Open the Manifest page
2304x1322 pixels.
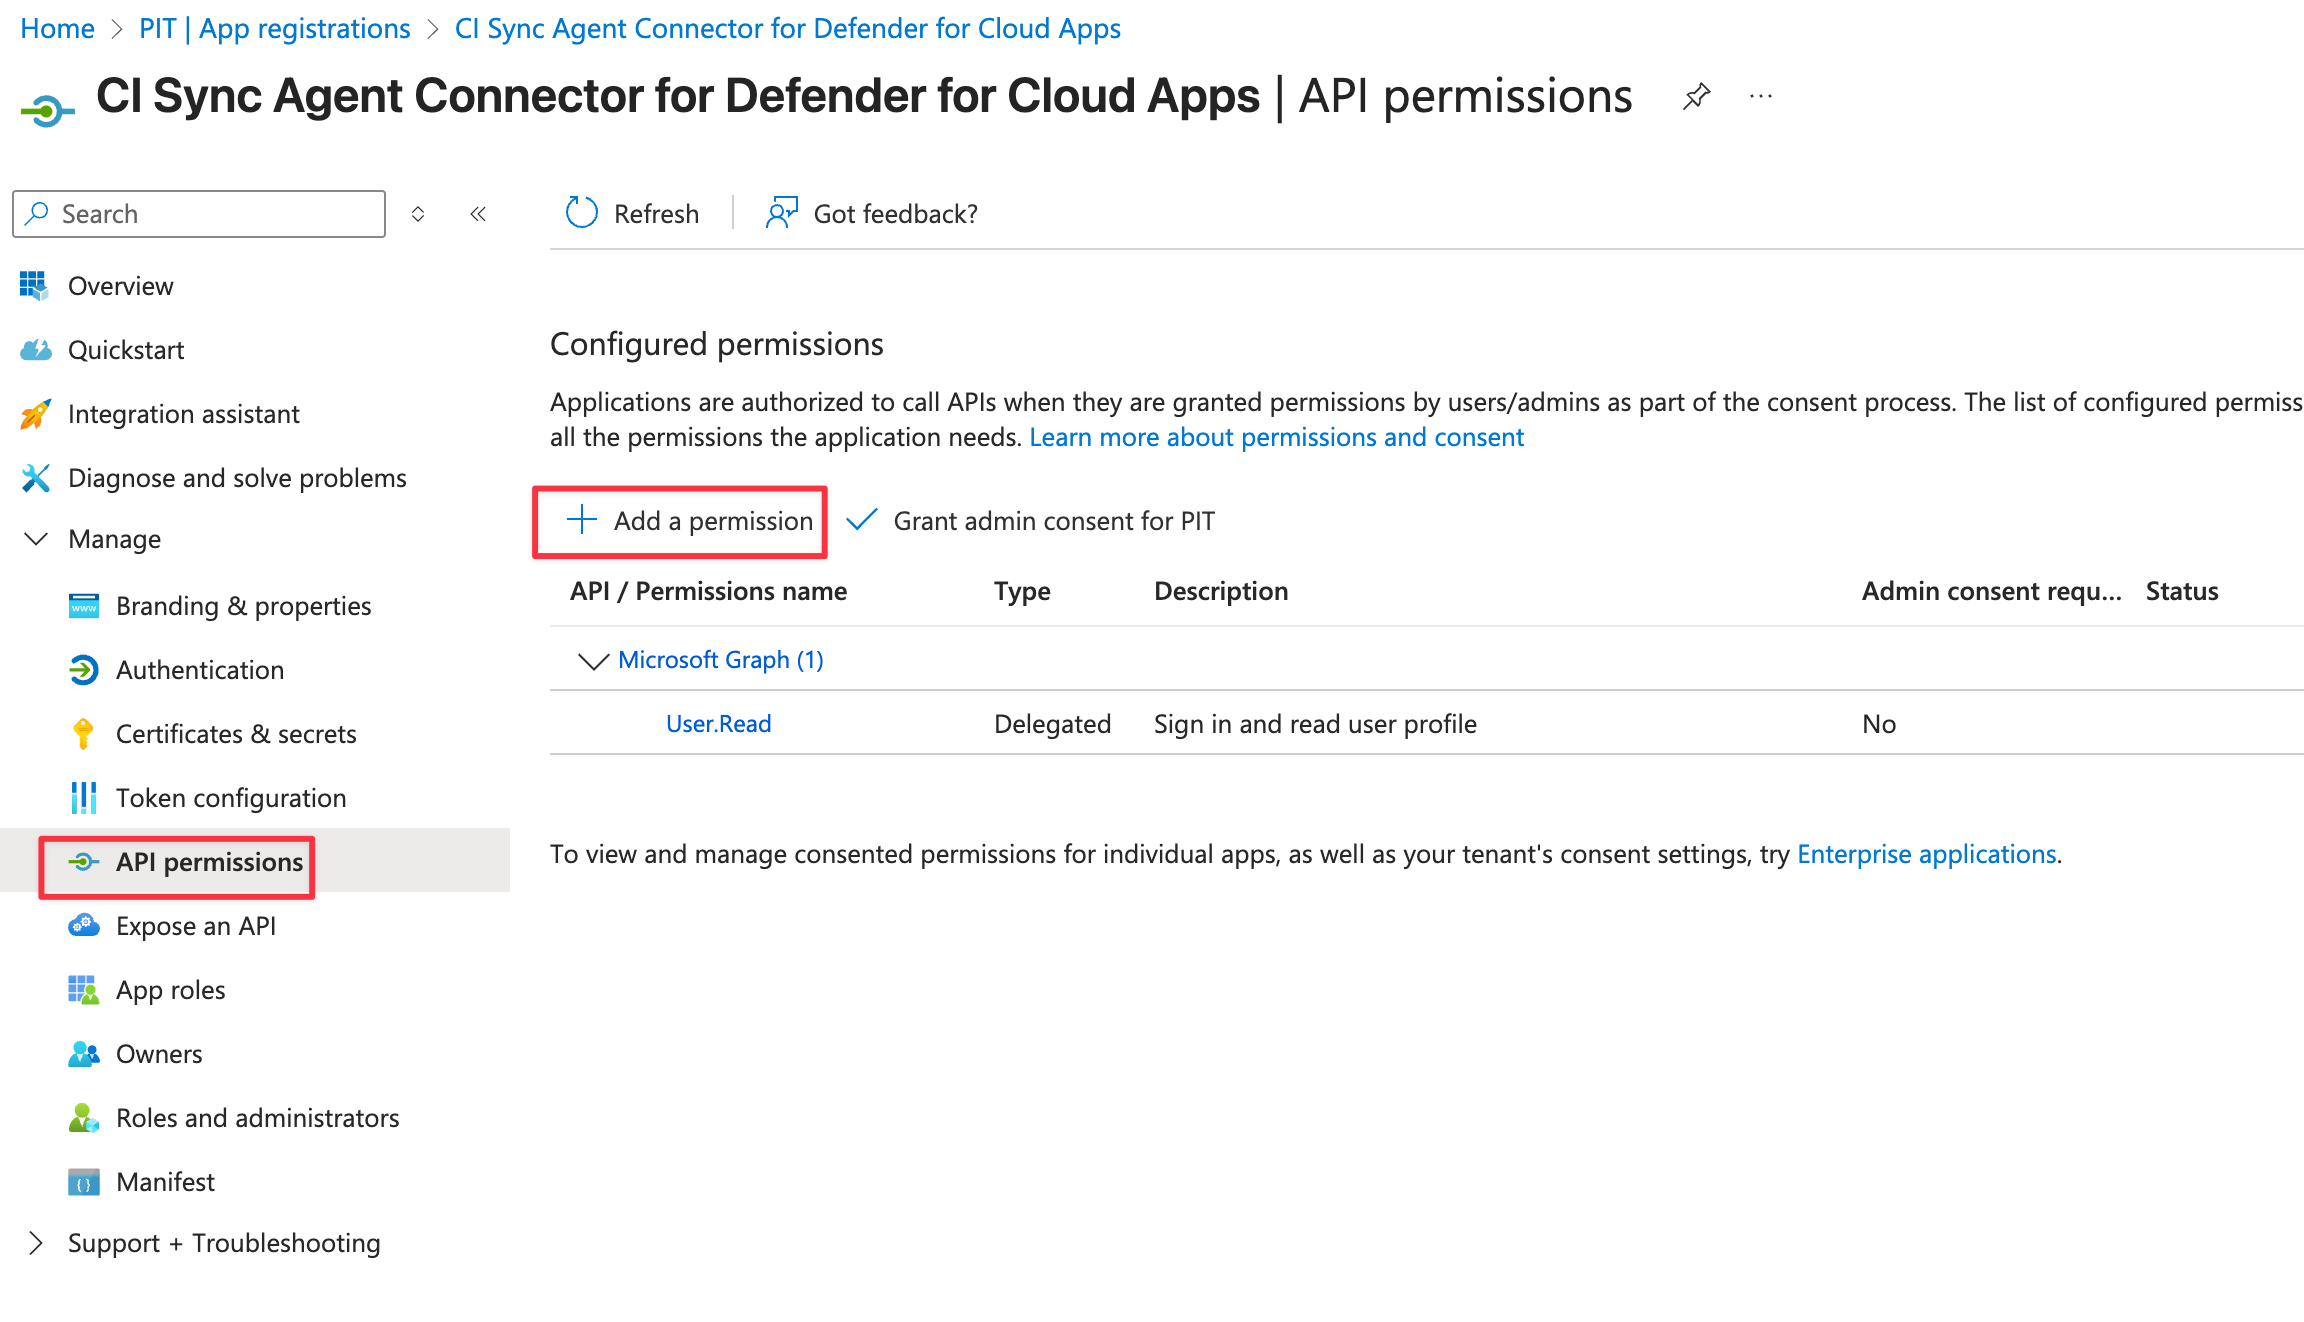click(x=166, y=1182)
